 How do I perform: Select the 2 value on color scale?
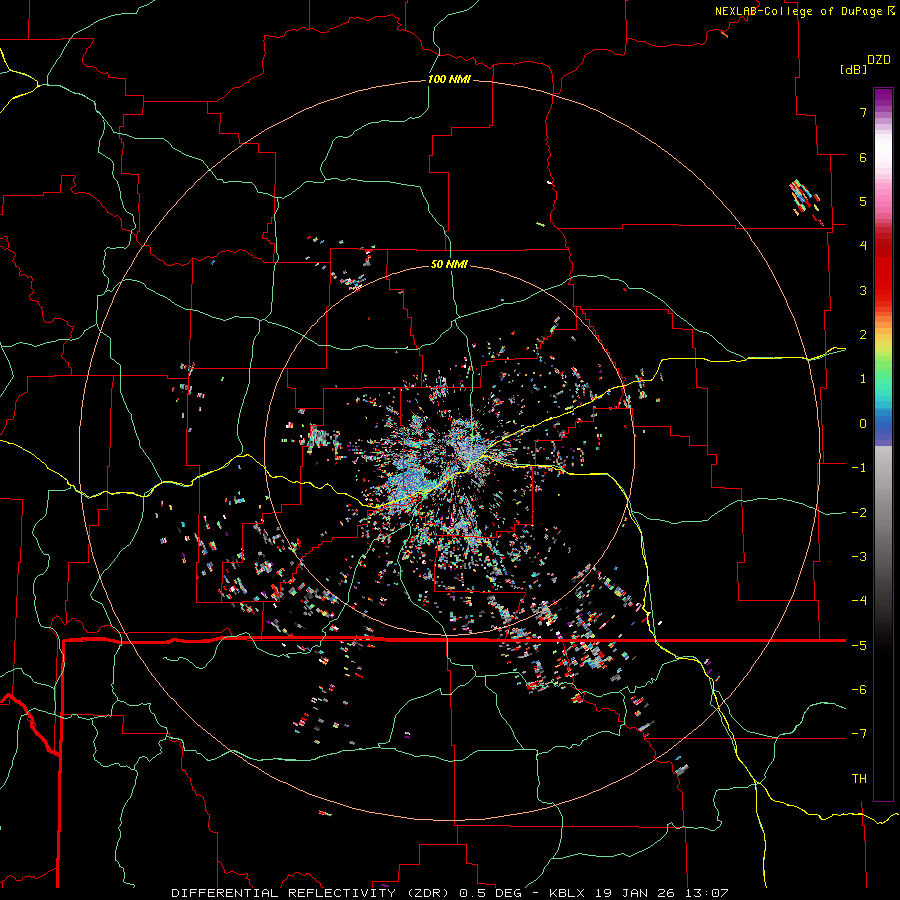pos(863,335)
